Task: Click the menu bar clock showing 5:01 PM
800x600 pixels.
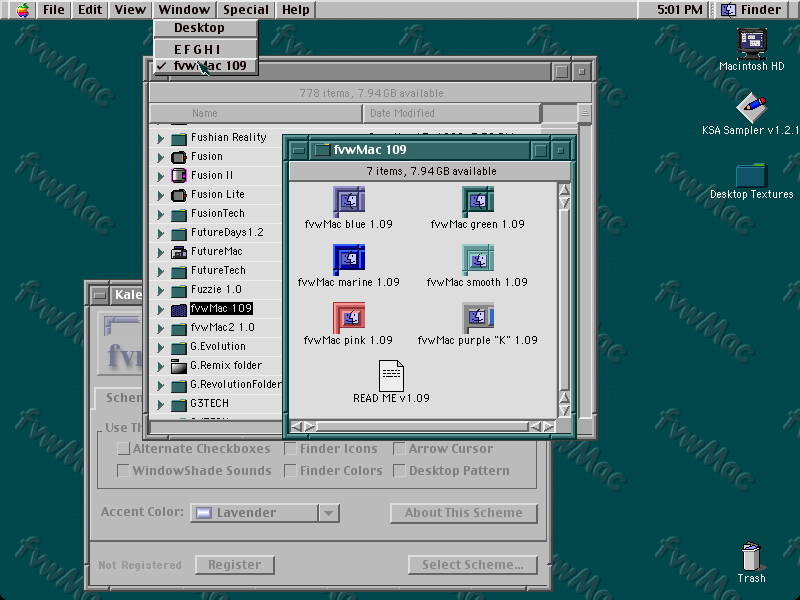Action: (680, 10)
